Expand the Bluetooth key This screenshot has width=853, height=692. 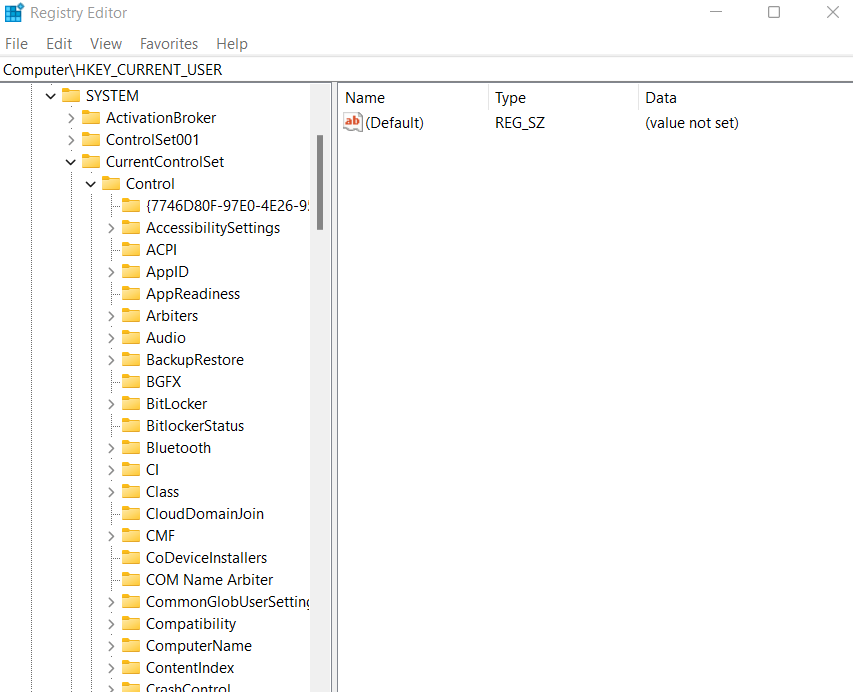pos(111,448)
